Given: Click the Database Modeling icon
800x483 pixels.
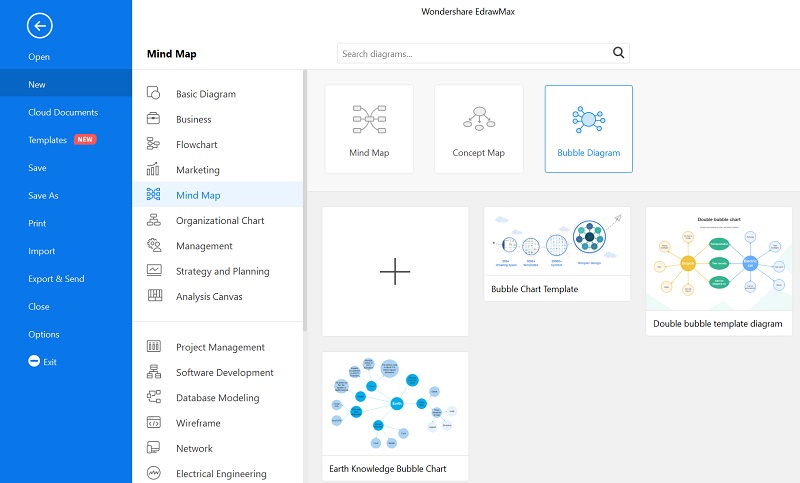Looking at the screenshot, I should pyautogui.click(x=154, y=397).
